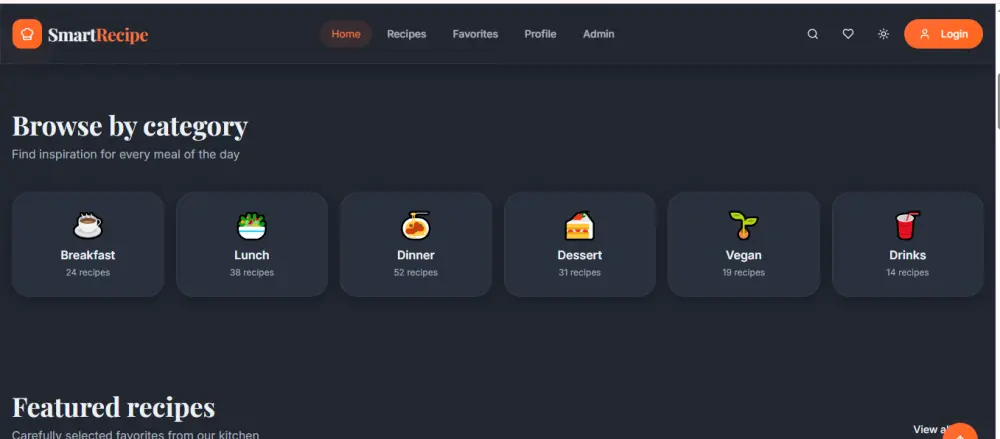Open the Favorites nav item
The height and width of the screenshot is (439, 1000).
[475, 34]
